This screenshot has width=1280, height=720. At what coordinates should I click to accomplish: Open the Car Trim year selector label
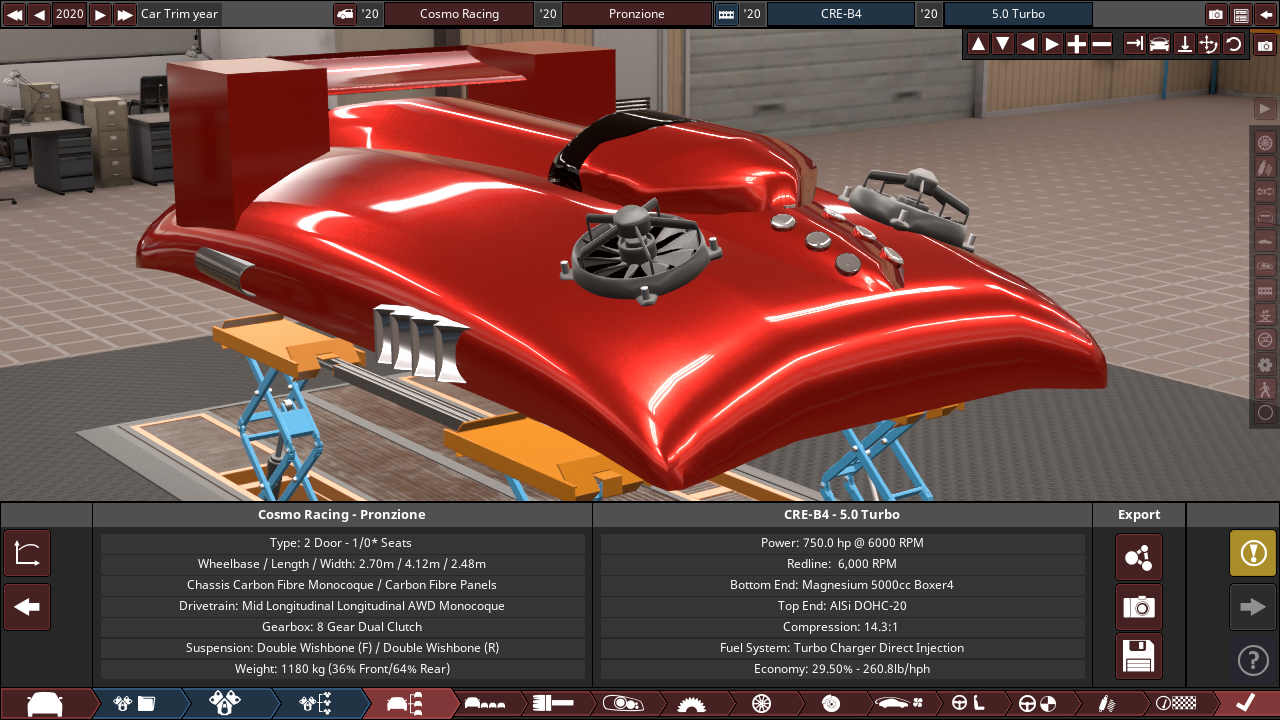(x=179, y=14)
